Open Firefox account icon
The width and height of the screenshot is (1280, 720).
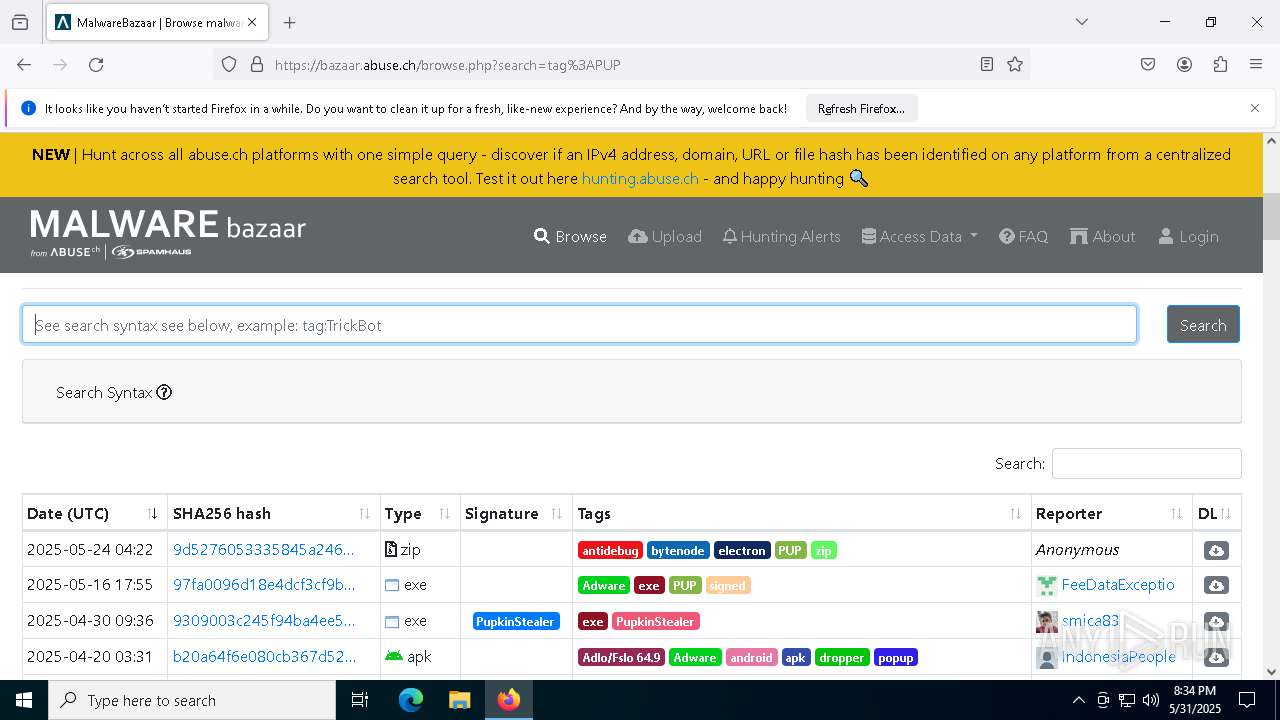point(1184,64)
